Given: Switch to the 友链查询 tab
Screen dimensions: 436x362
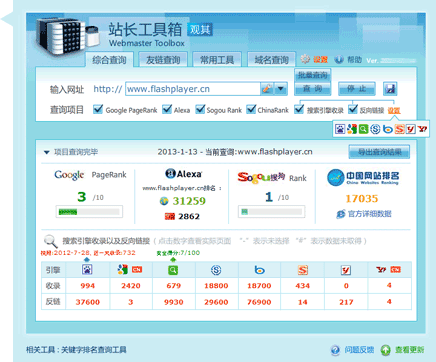Looking at the screenshot, I should click(x=163, y=60).
